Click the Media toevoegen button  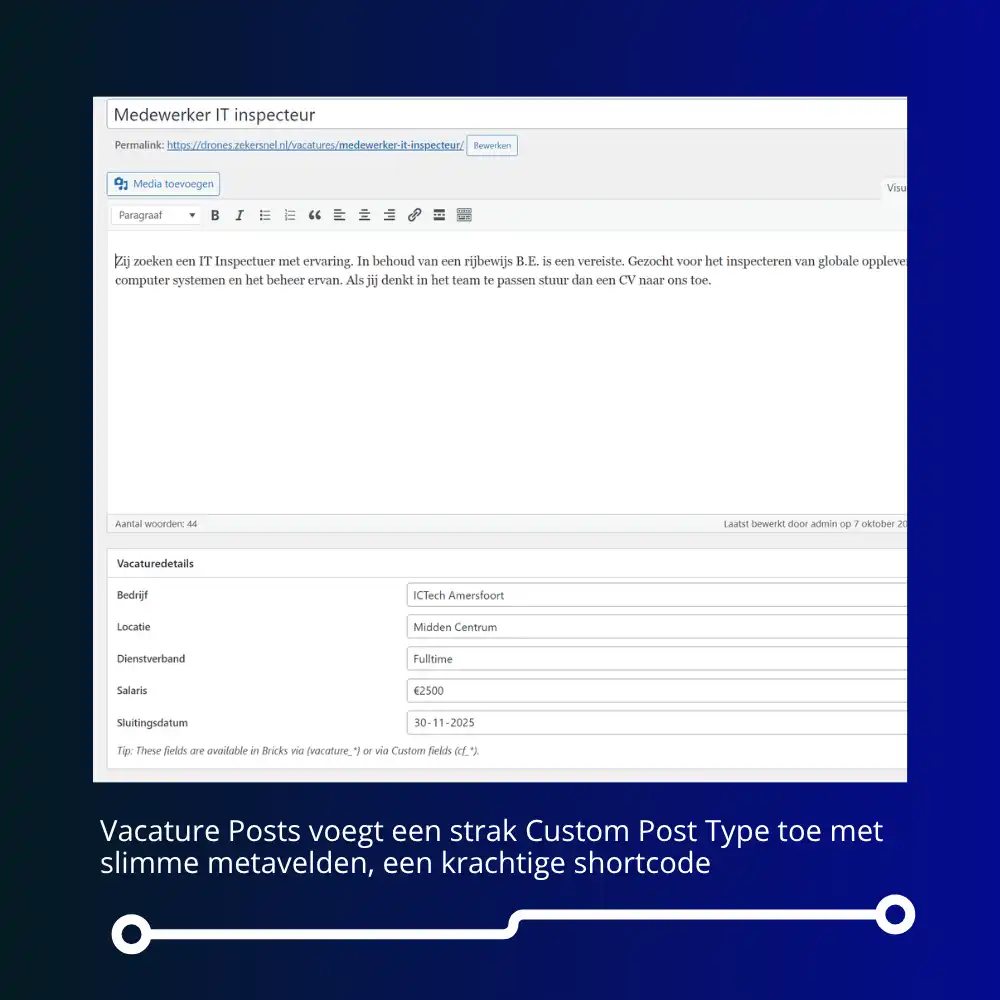[164, 184]
